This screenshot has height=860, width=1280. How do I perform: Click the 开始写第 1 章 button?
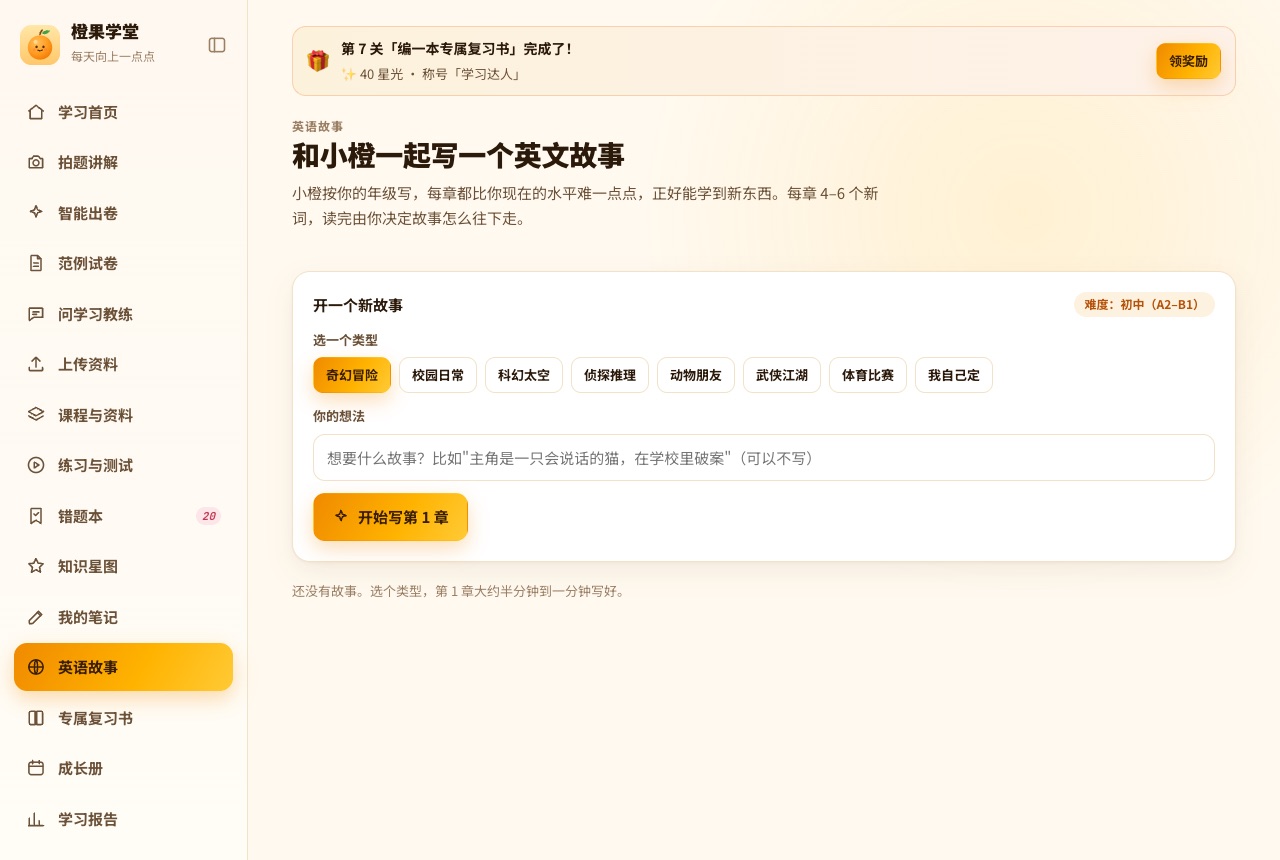point(390,517)
